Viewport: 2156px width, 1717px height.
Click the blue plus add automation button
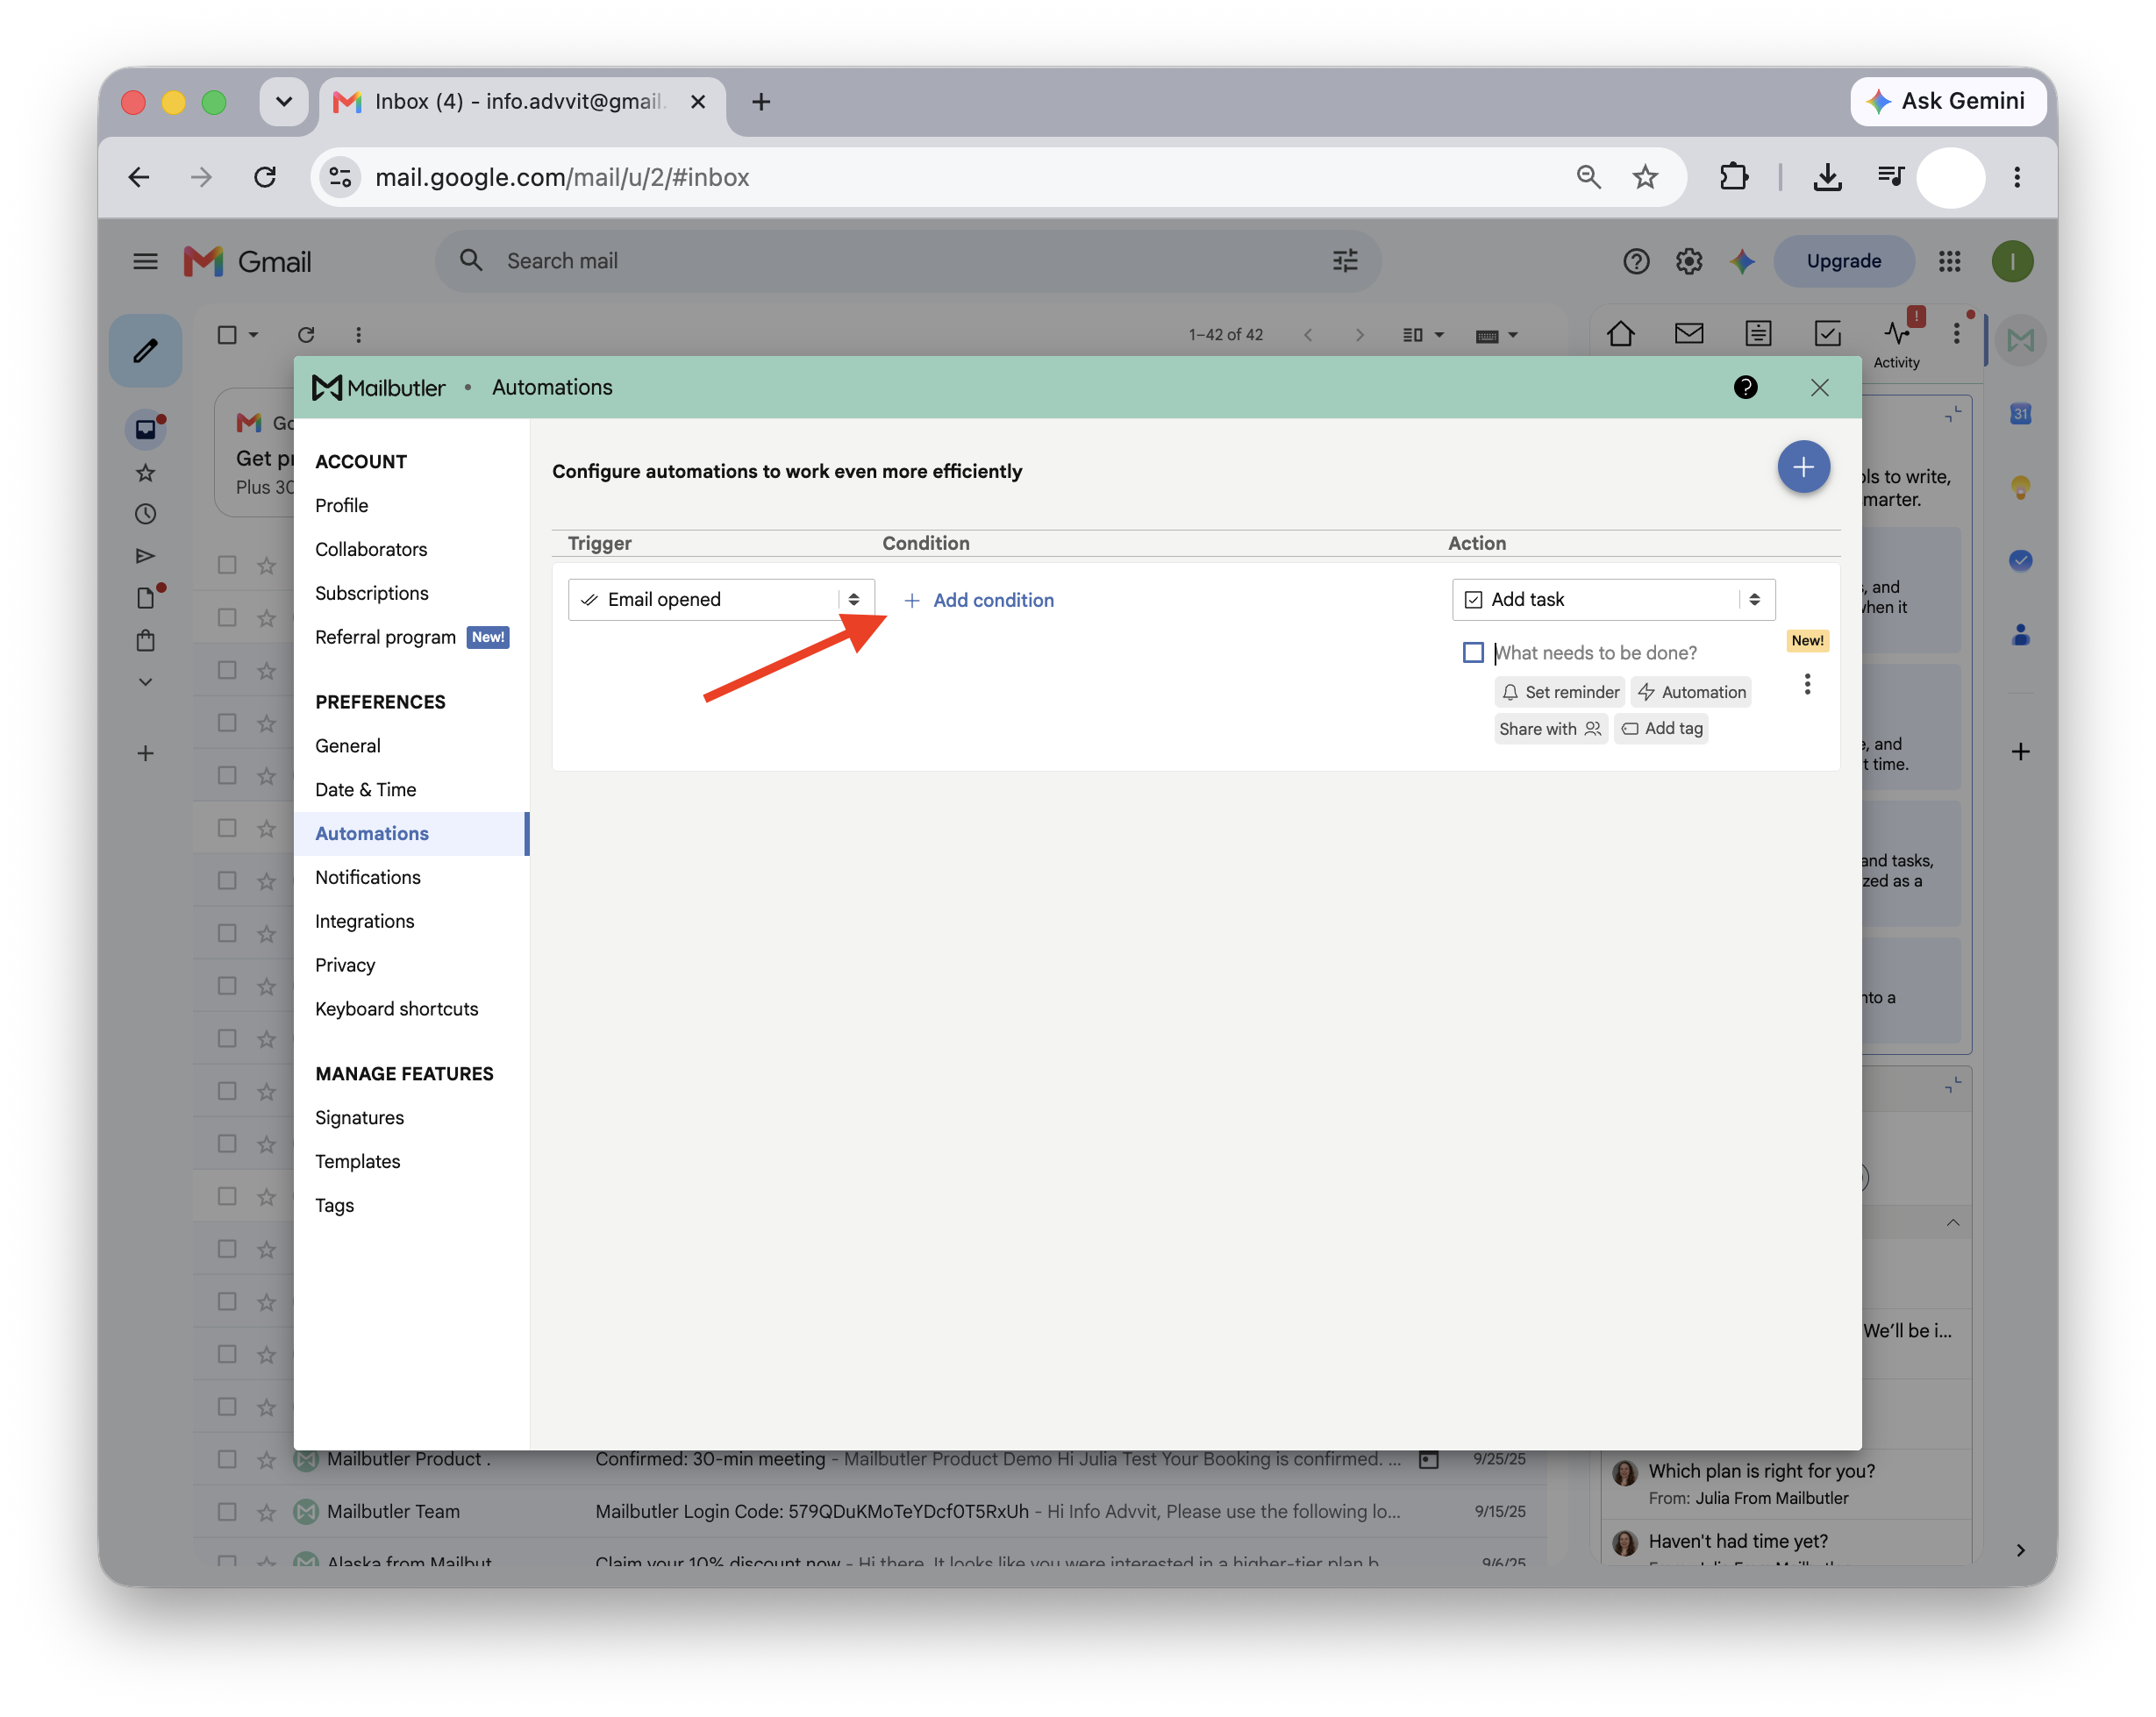[1802, 467]
